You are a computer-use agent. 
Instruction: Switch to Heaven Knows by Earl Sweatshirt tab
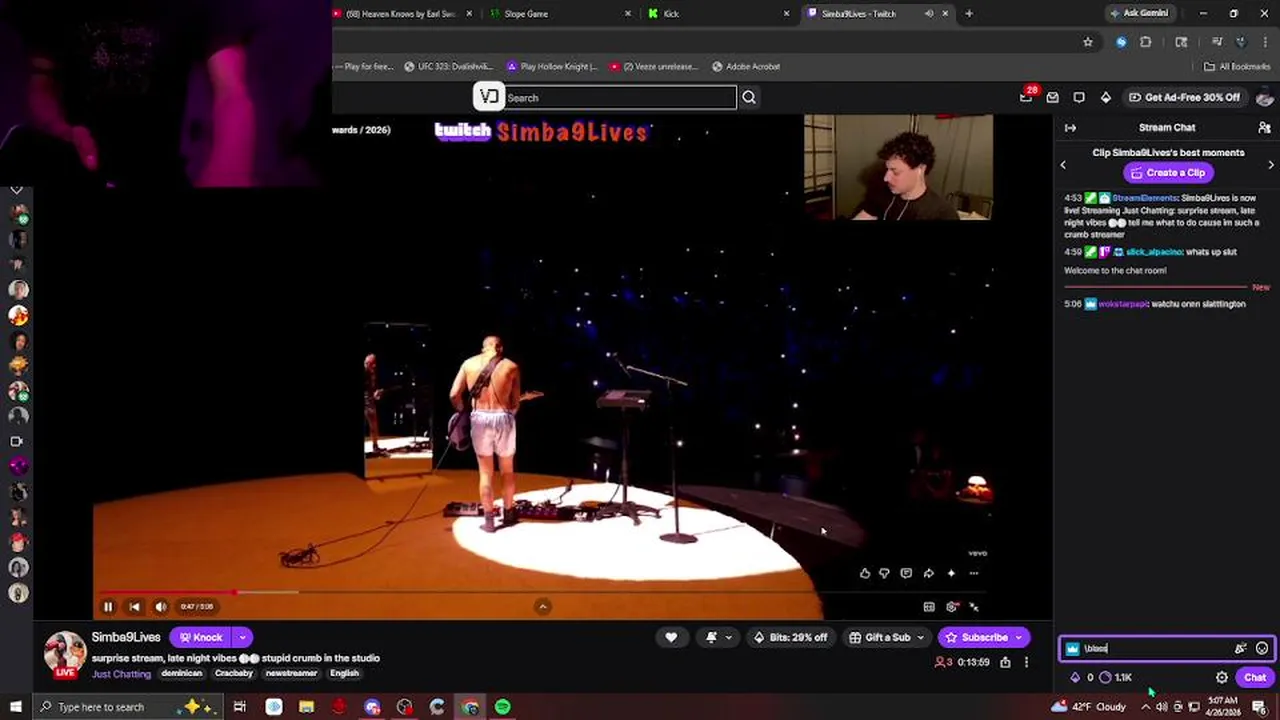pos(404,14)
